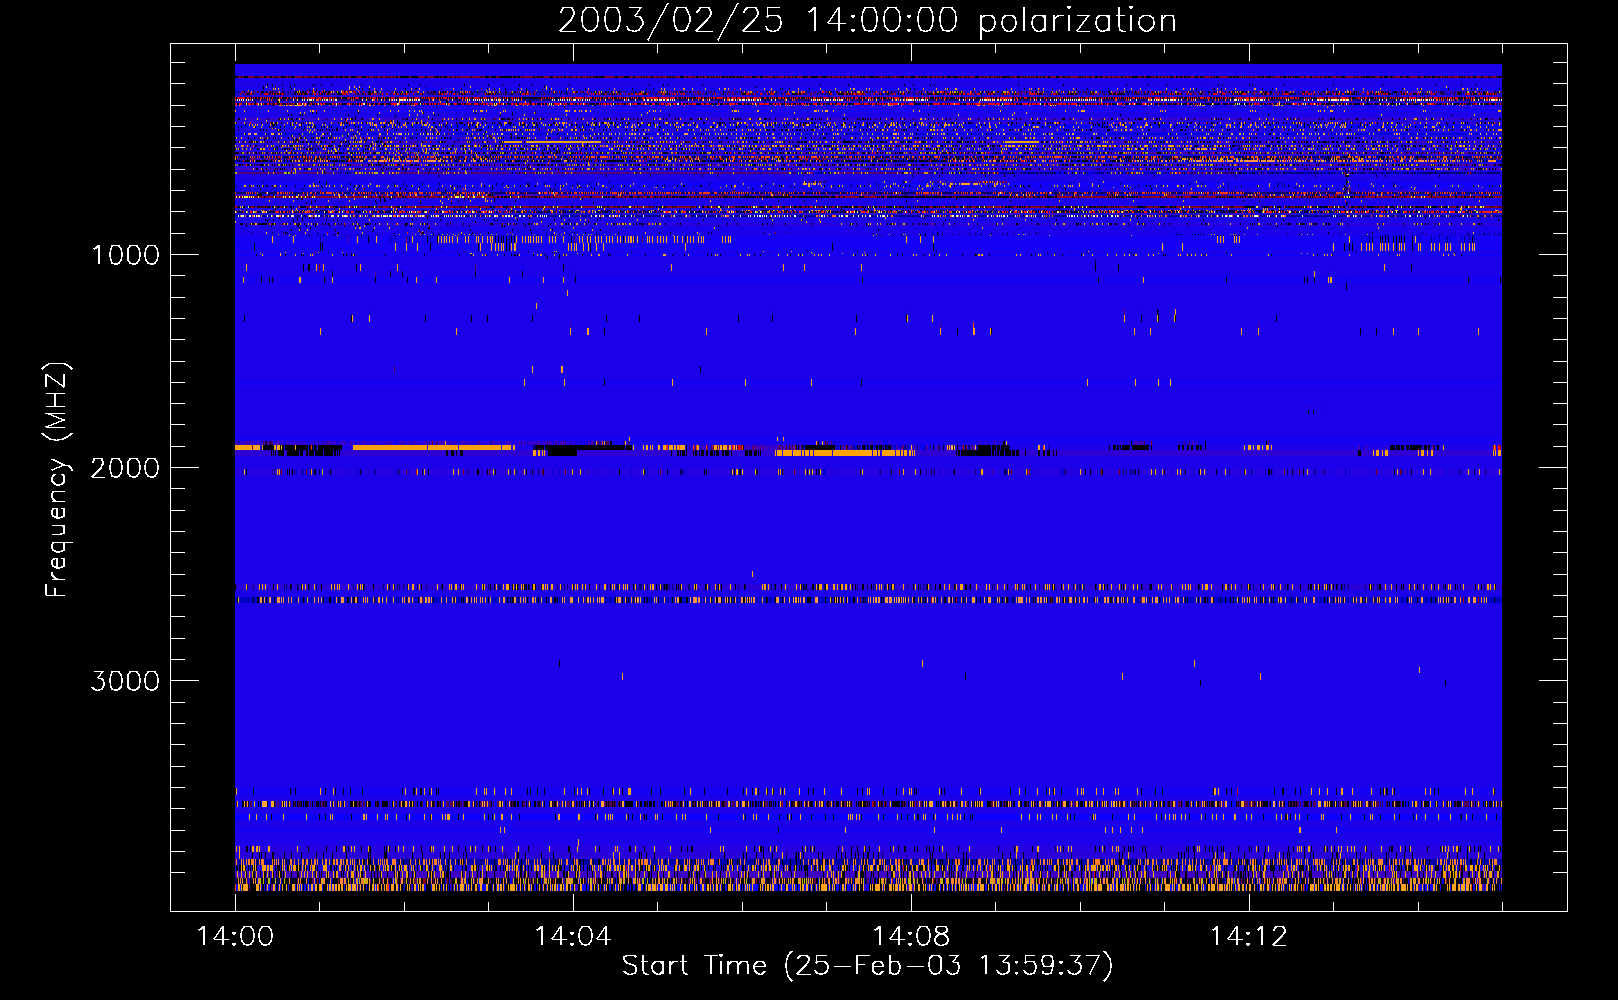Select the '2000' frequency axis label
The width and height of the screenshot is (1618, 1000).
click(125, 468)
